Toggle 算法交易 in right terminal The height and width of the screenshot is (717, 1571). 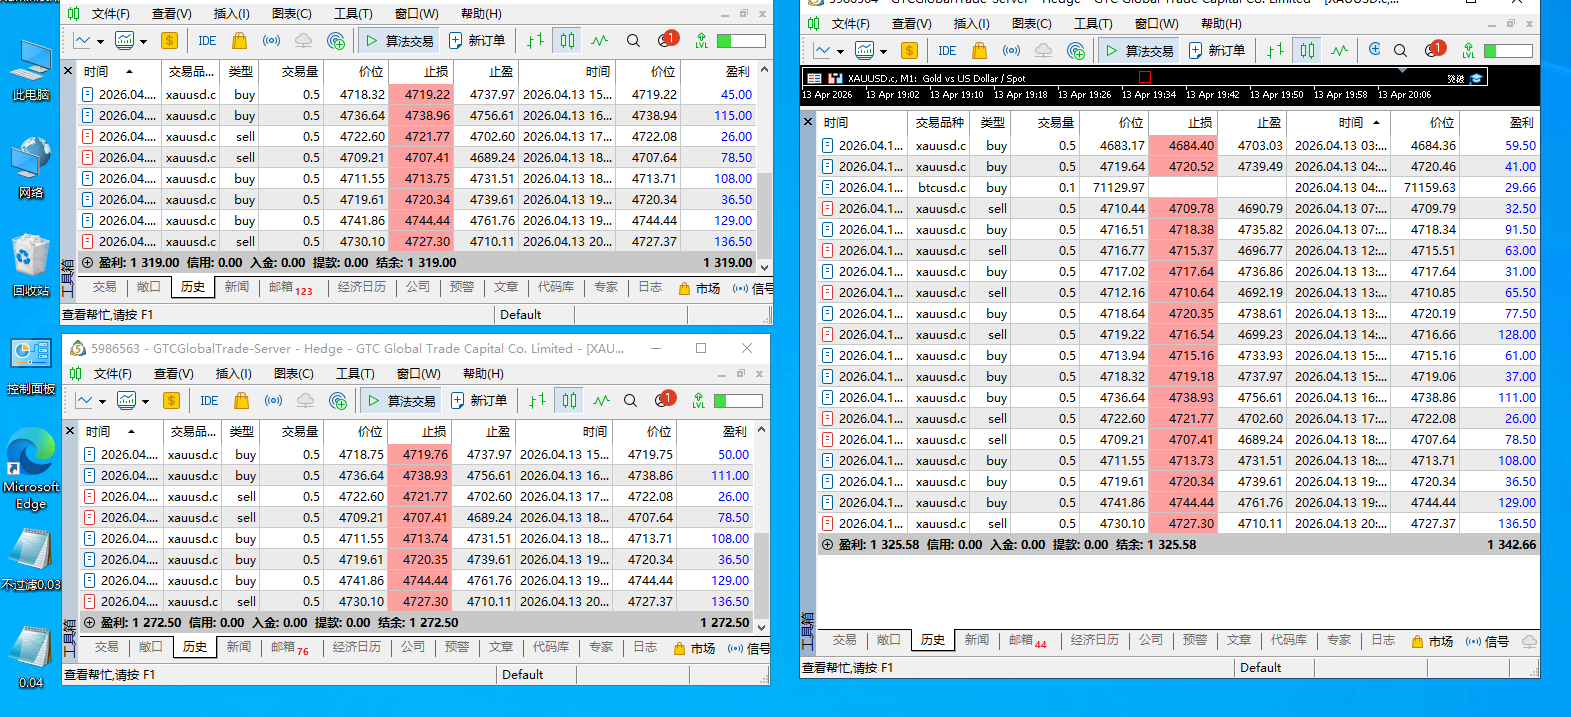point(1139,51)
